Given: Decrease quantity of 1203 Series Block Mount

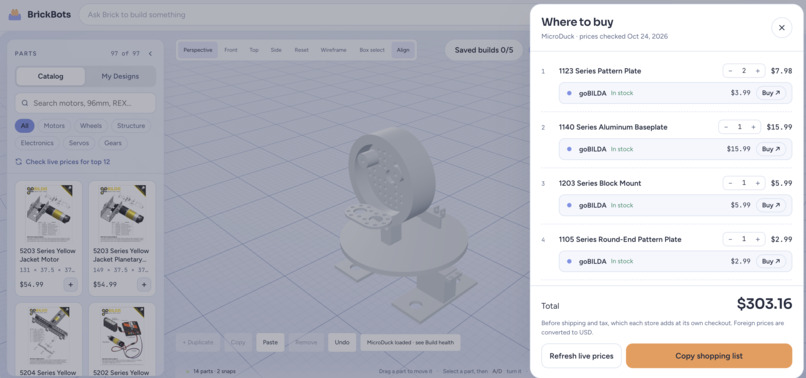Looking at the screenshot, I should (730, 183).
